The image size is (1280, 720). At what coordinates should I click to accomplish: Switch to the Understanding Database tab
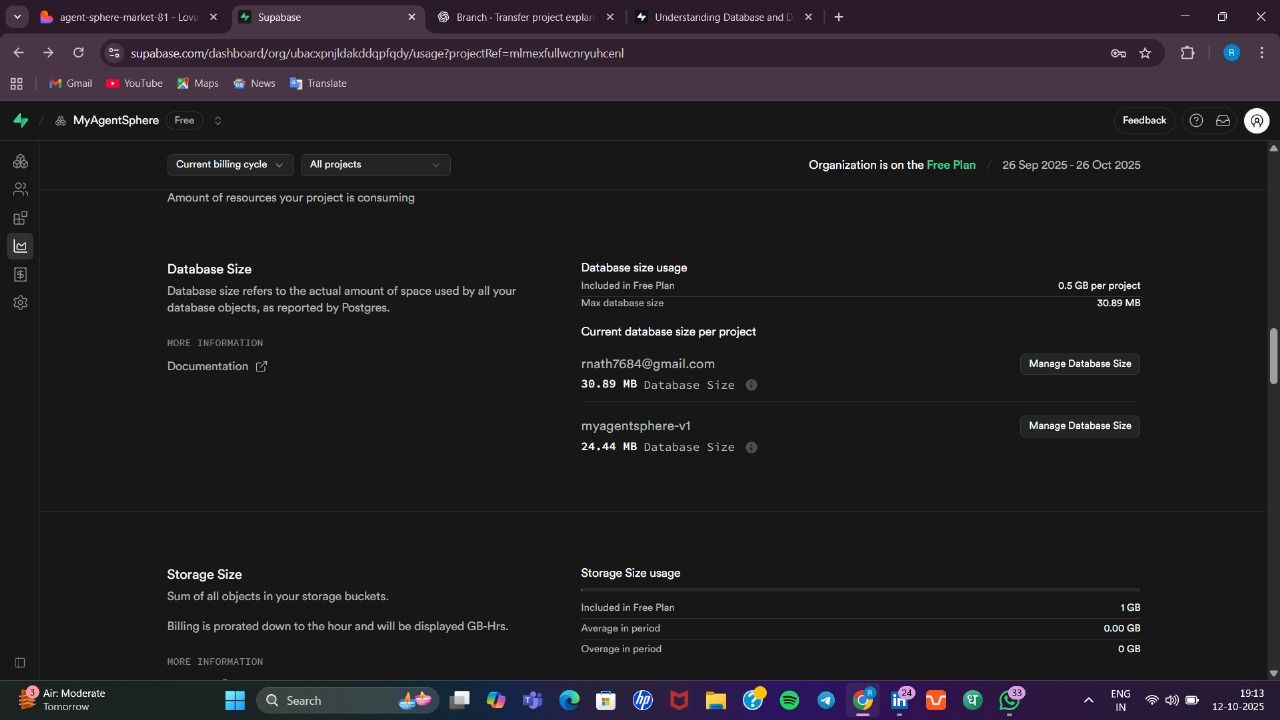pos(723,17)
